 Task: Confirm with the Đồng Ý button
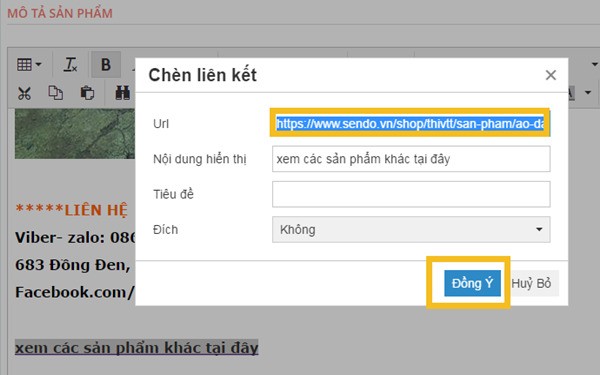(x=473, y=283)
